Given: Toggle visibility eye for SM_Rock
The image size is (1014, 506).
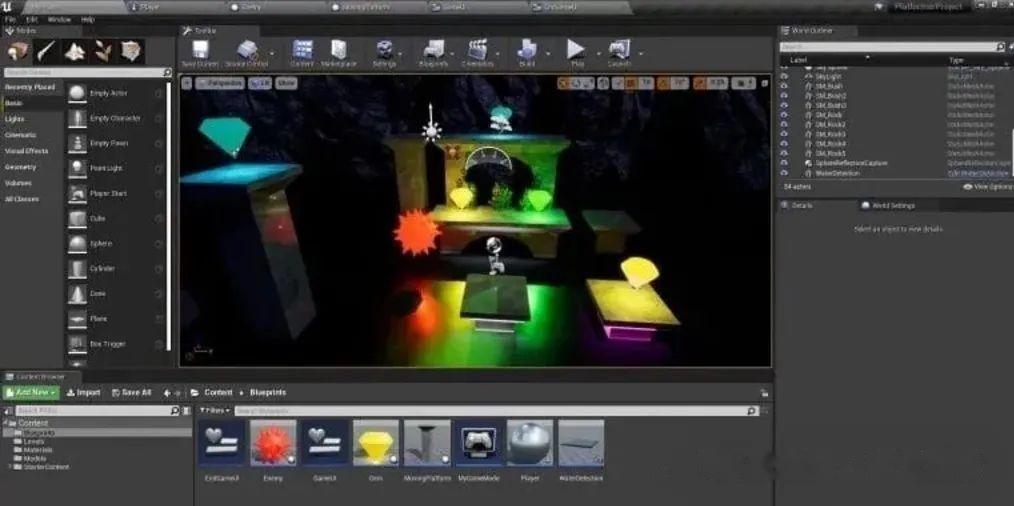Looking at the screenshot, I should click(784, 115).
